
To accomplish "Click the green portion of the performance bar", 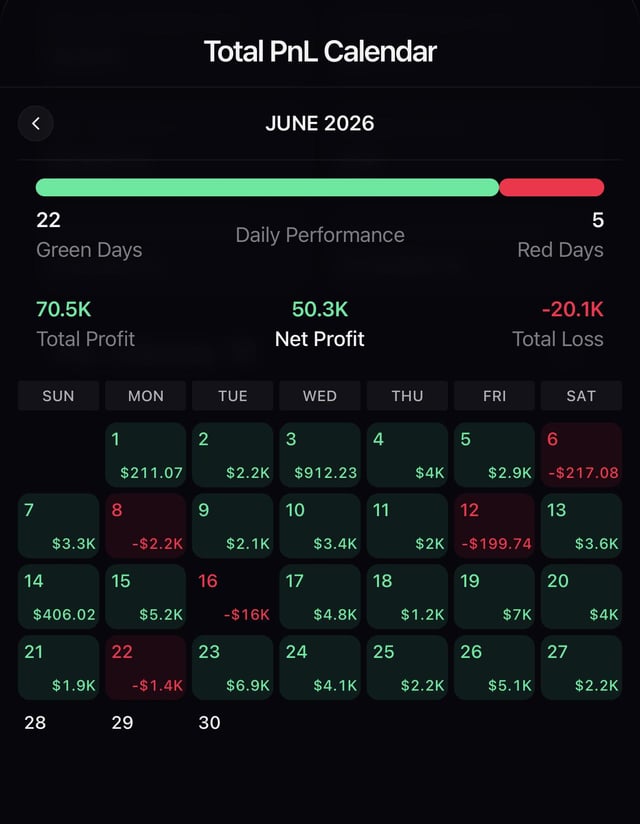I will click(x=267, y=188).
